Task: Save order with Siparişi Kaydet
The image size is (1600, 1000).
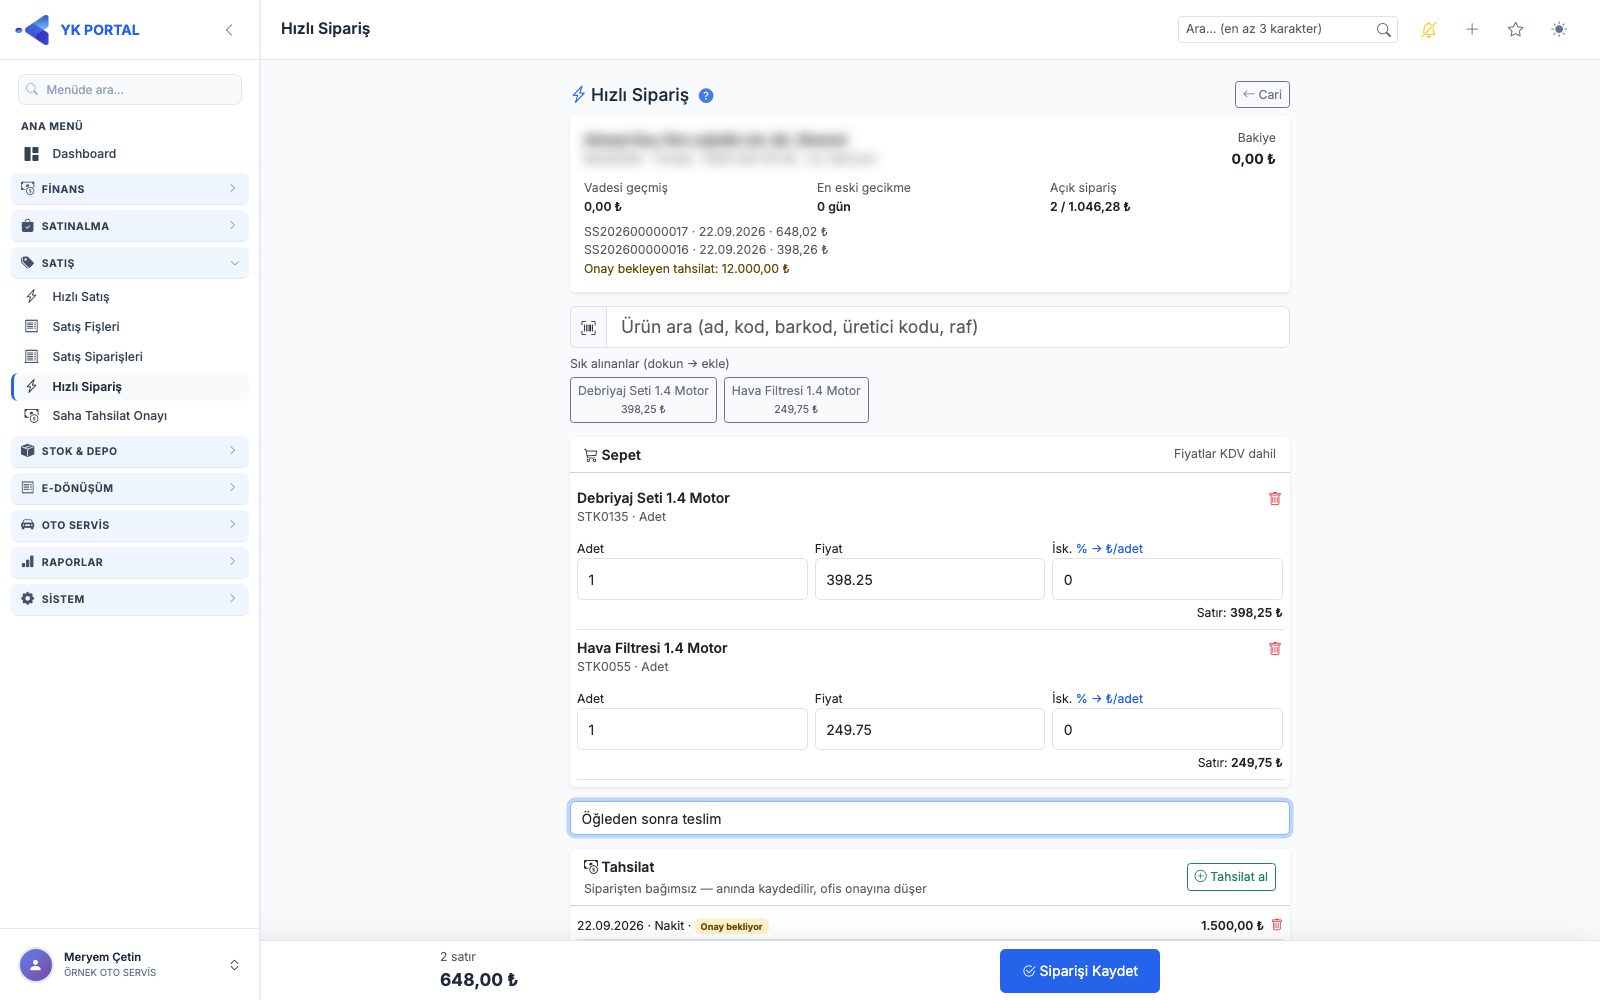Action: click(x=1080, y=971)
